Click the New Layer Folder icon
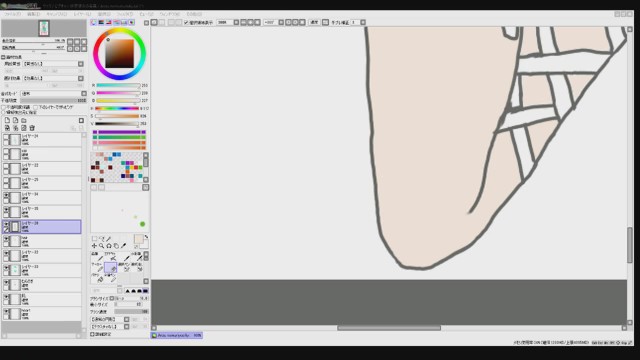This screenshot has width=640, height=360. pos(24,120)
